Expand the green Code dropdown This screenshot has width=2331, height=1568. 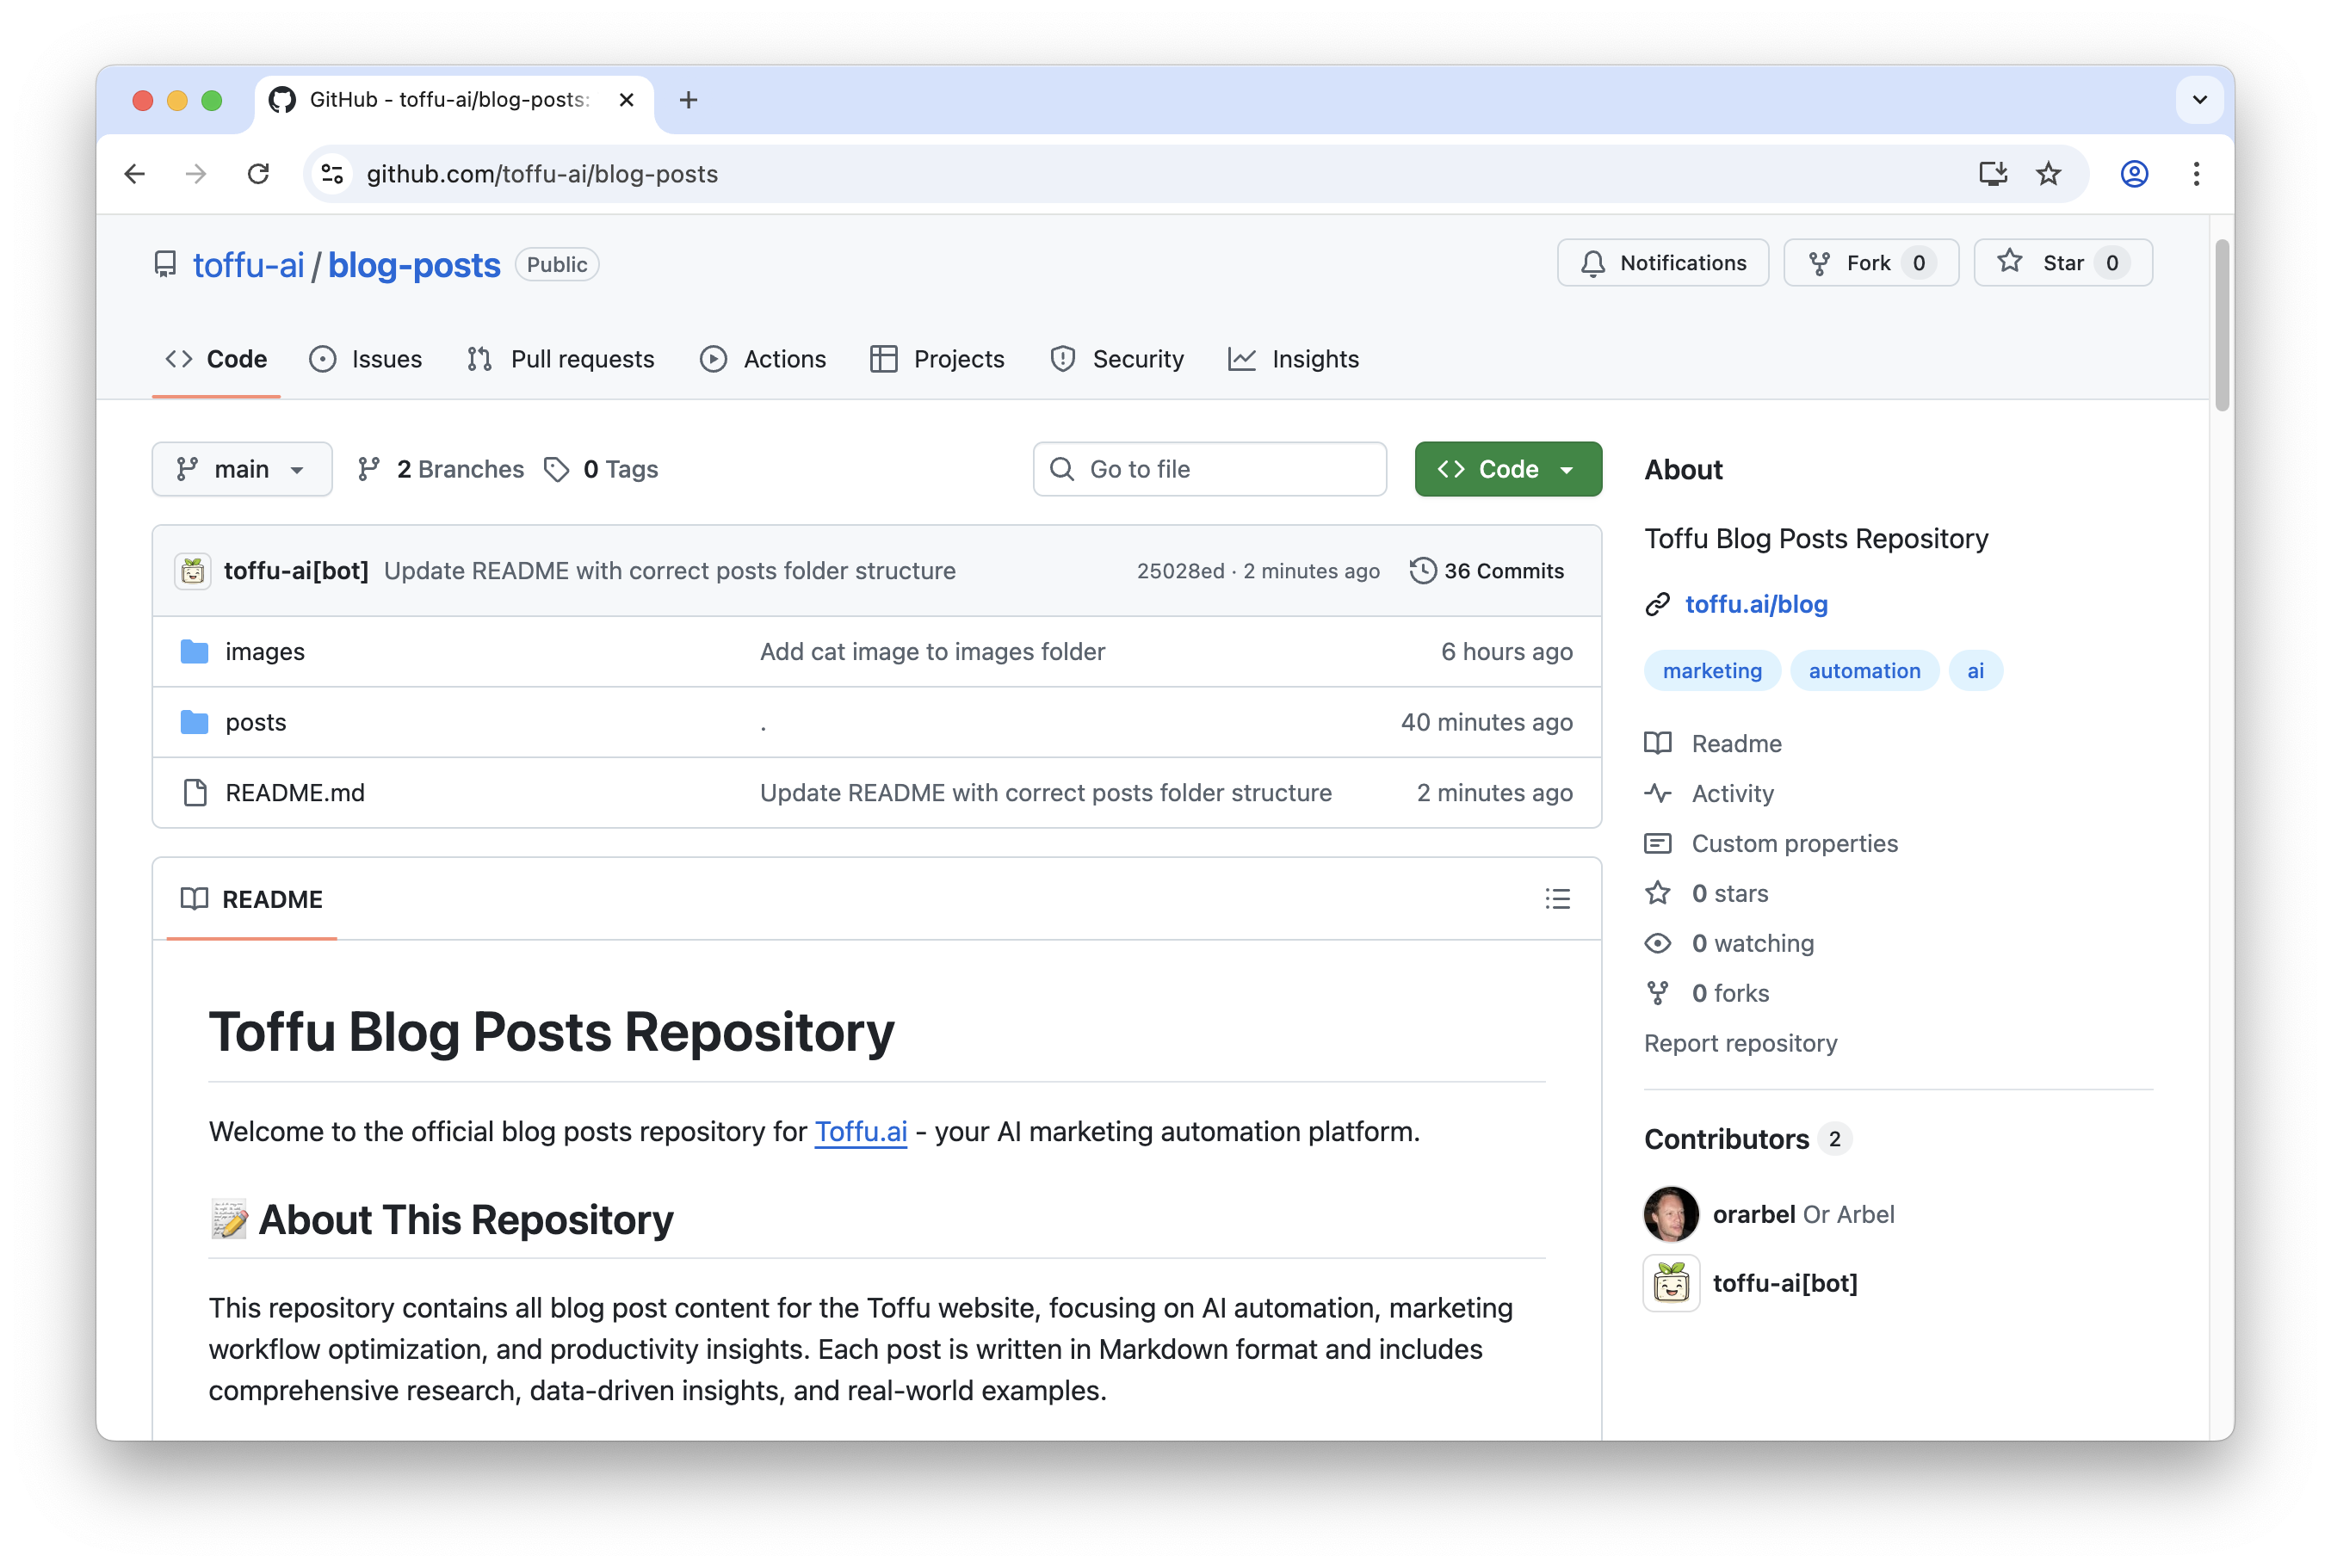tap(1566, 468)
